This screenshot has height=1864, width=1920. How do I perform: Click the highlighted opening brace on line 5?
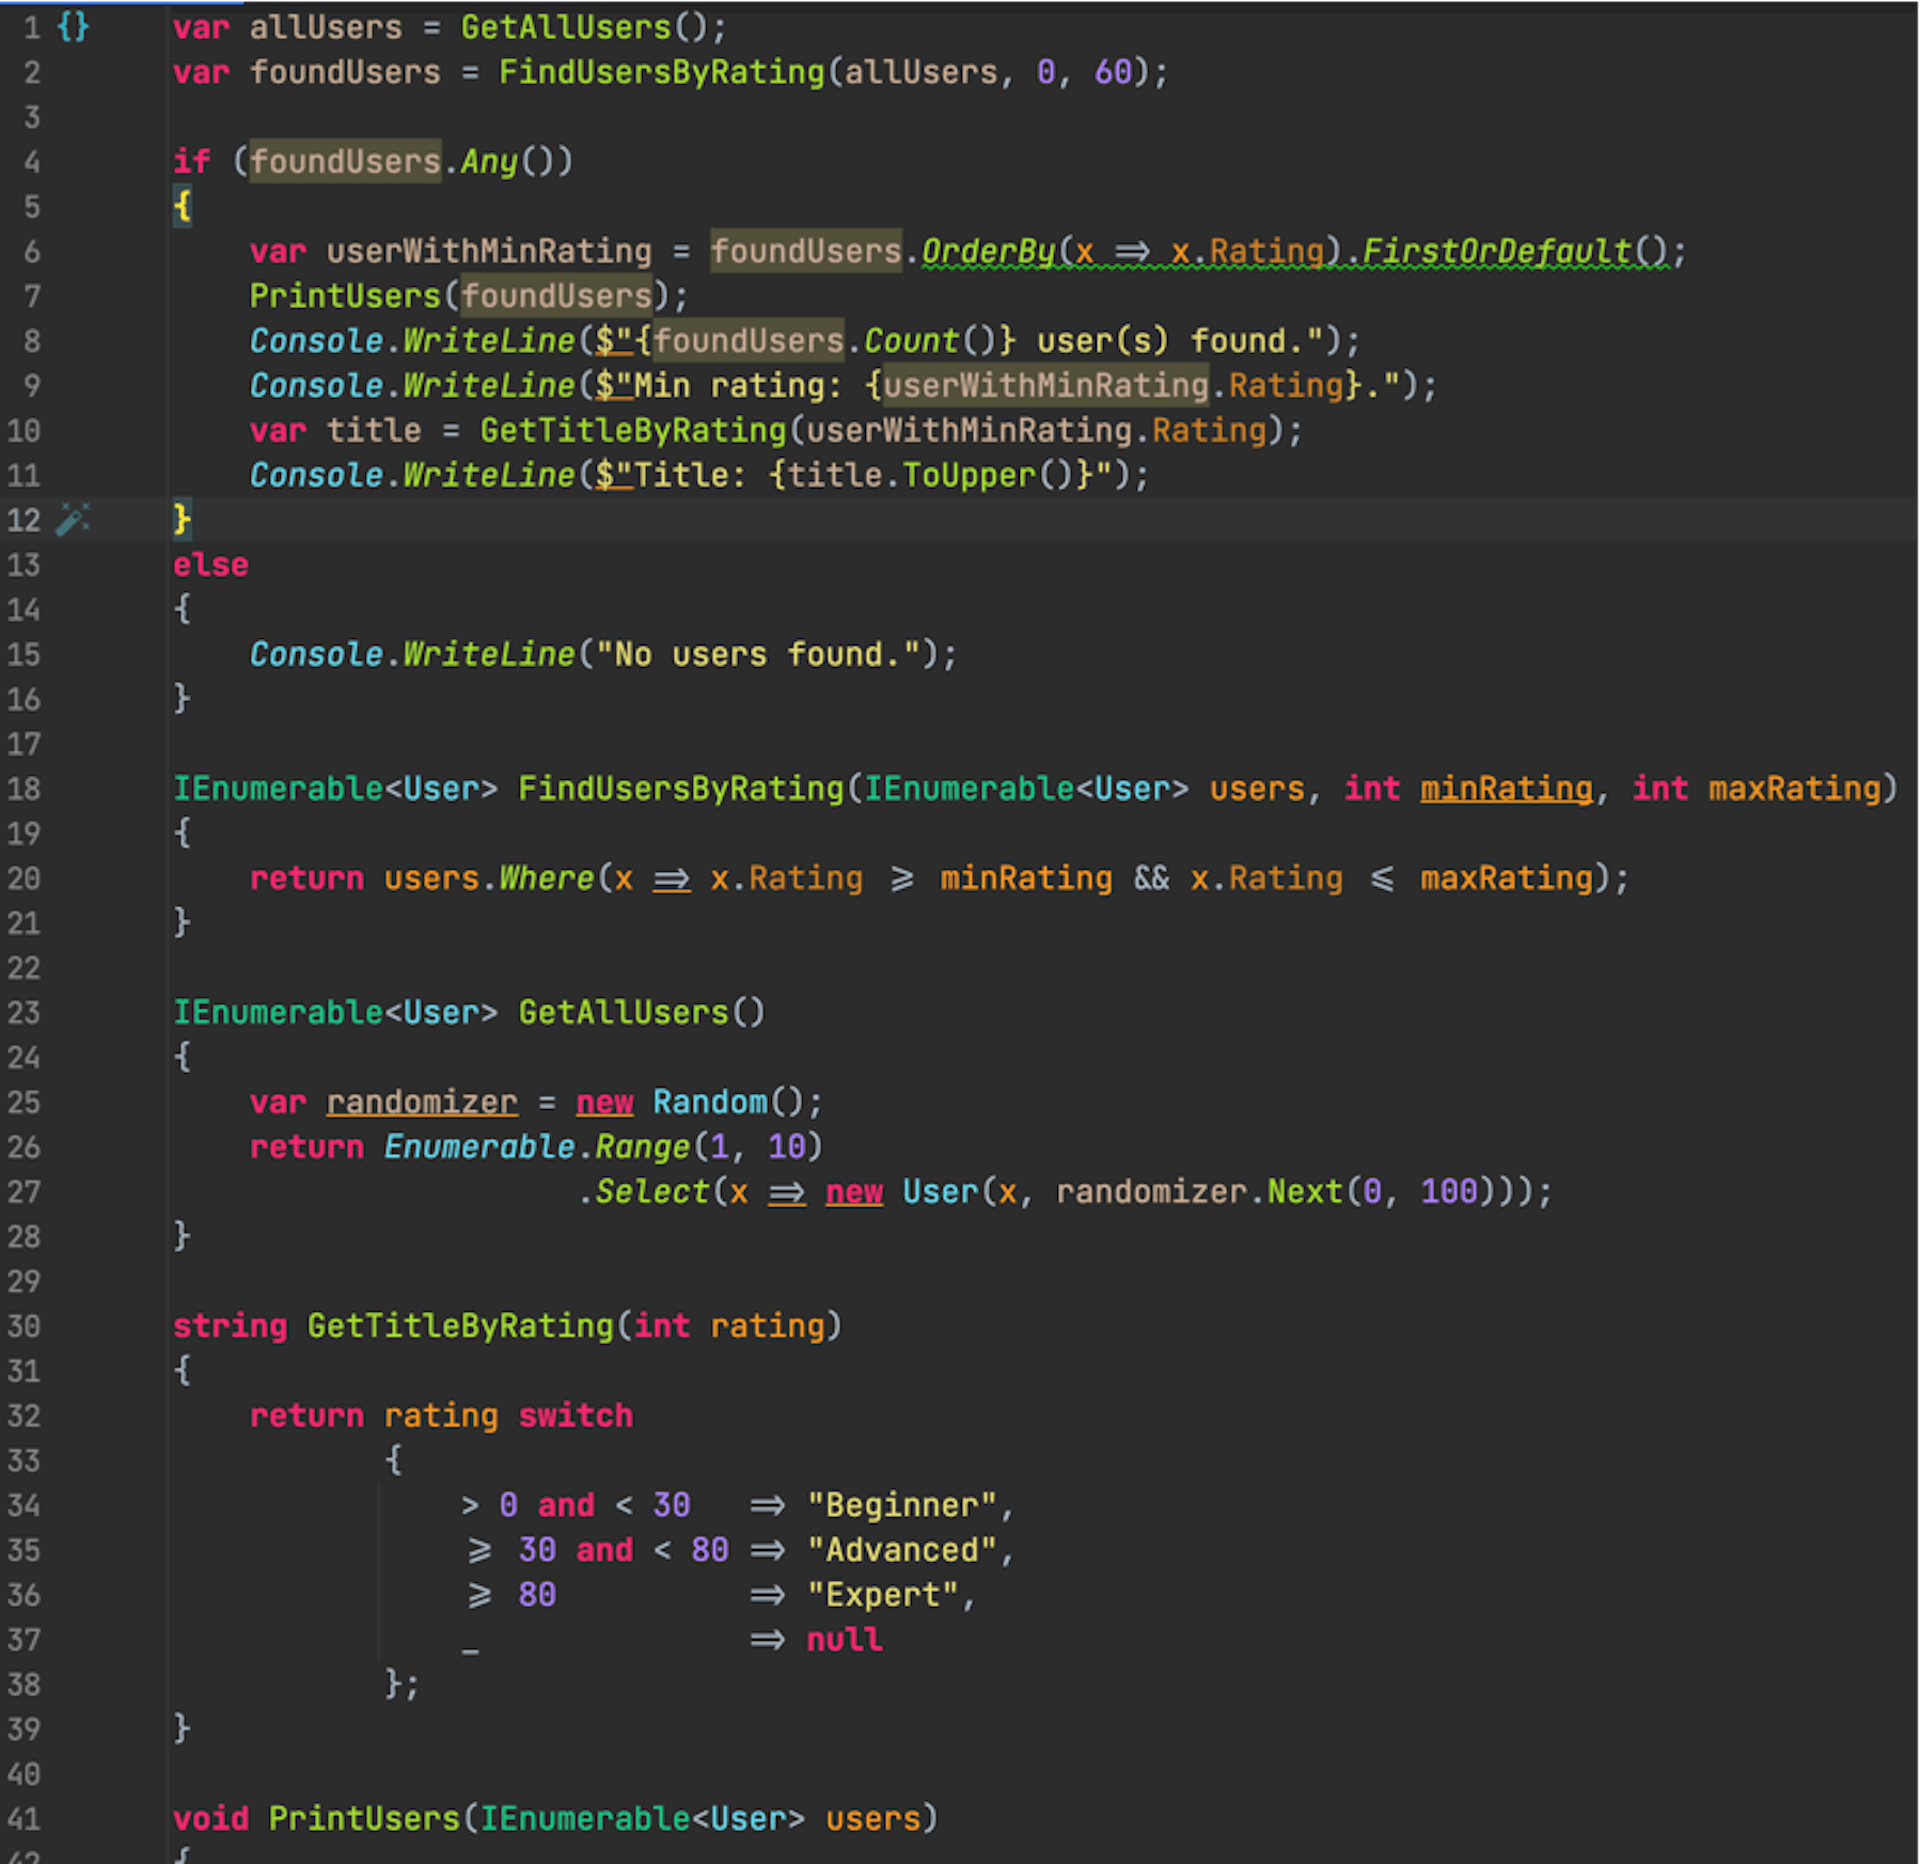(x=182, y=206)
